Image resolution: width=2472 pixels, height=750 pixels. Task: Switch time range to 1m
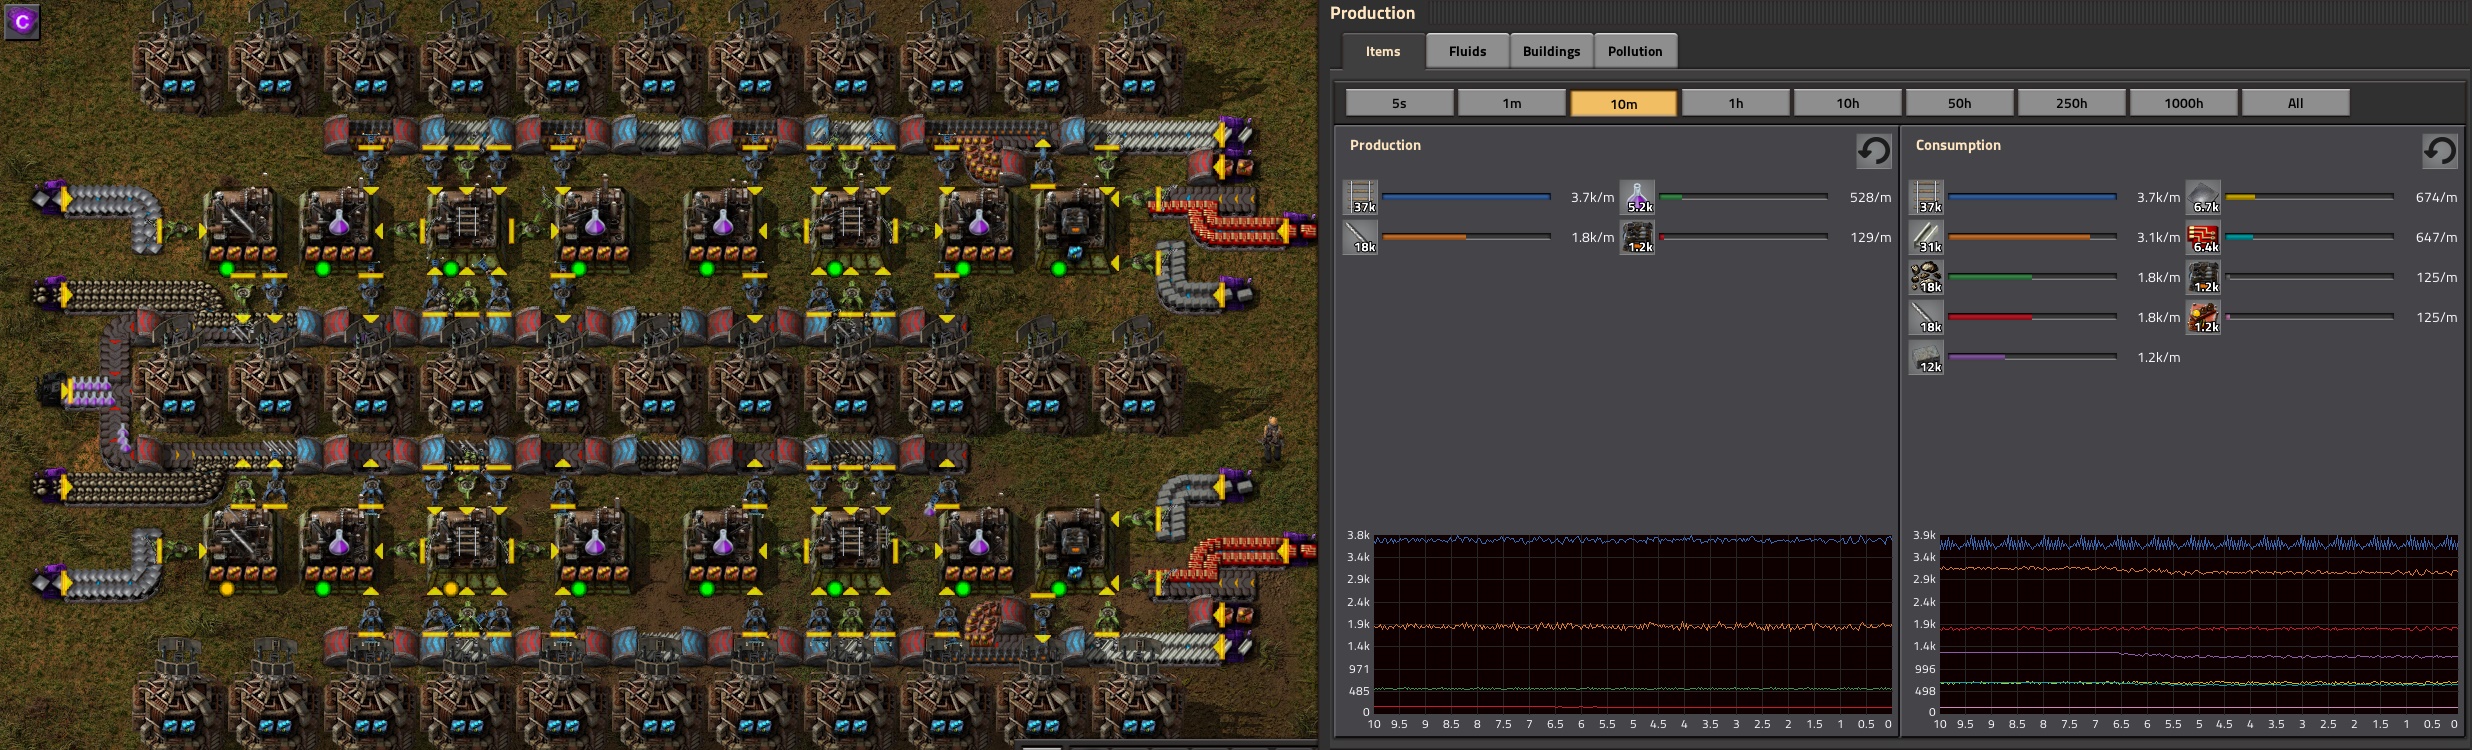click(1511, 103)
